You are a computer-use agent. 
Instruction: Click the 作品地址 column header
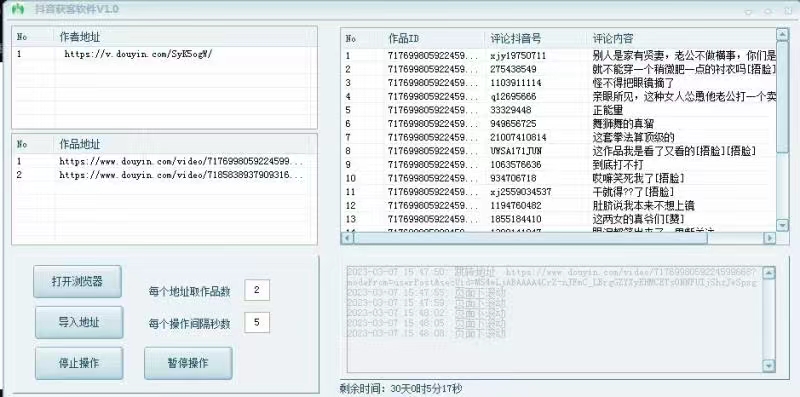80,144
